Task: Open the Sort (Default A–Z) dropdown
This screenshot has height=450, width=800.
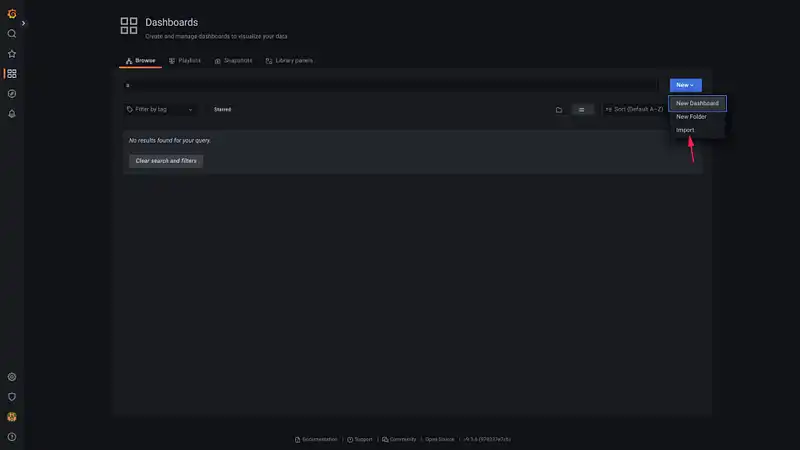Action: [634, 110]
